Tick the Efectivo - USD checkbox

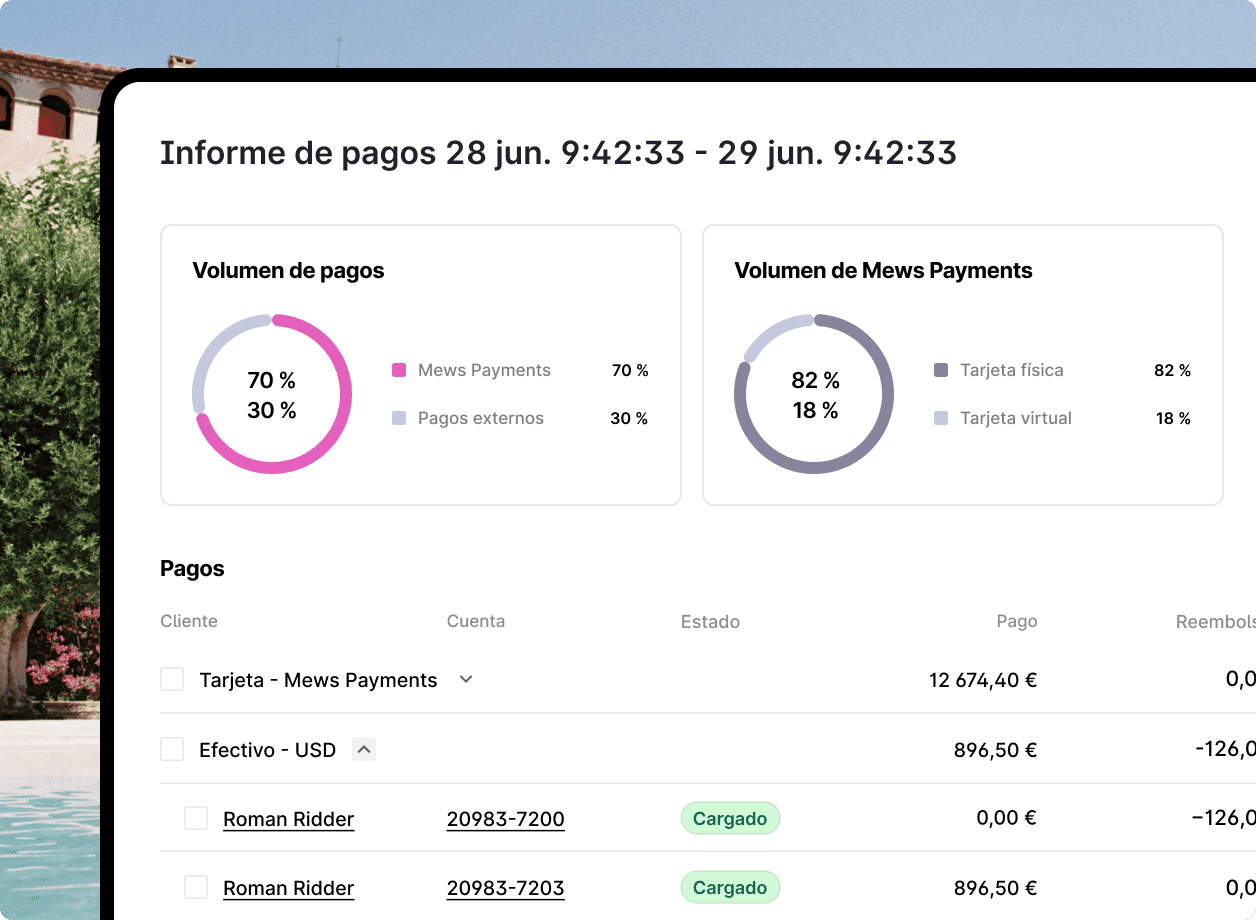pos(172,749)
